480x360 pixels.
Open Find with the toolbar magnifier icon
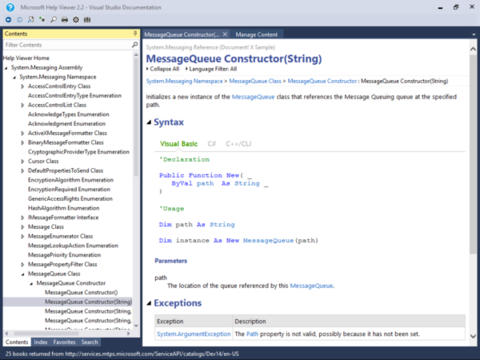click(53, 20)
